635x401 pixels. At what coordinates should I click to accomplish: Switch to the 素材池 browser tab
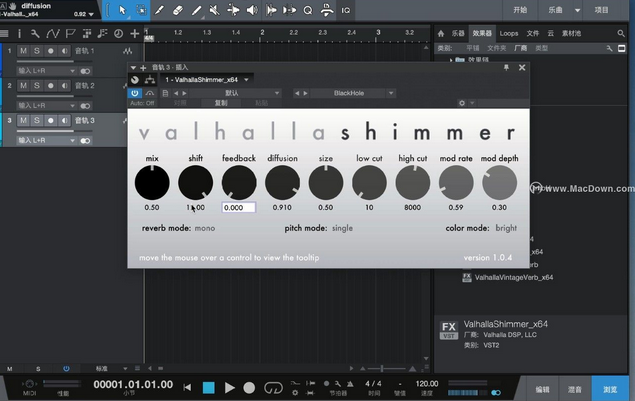[x=571, y=34]
